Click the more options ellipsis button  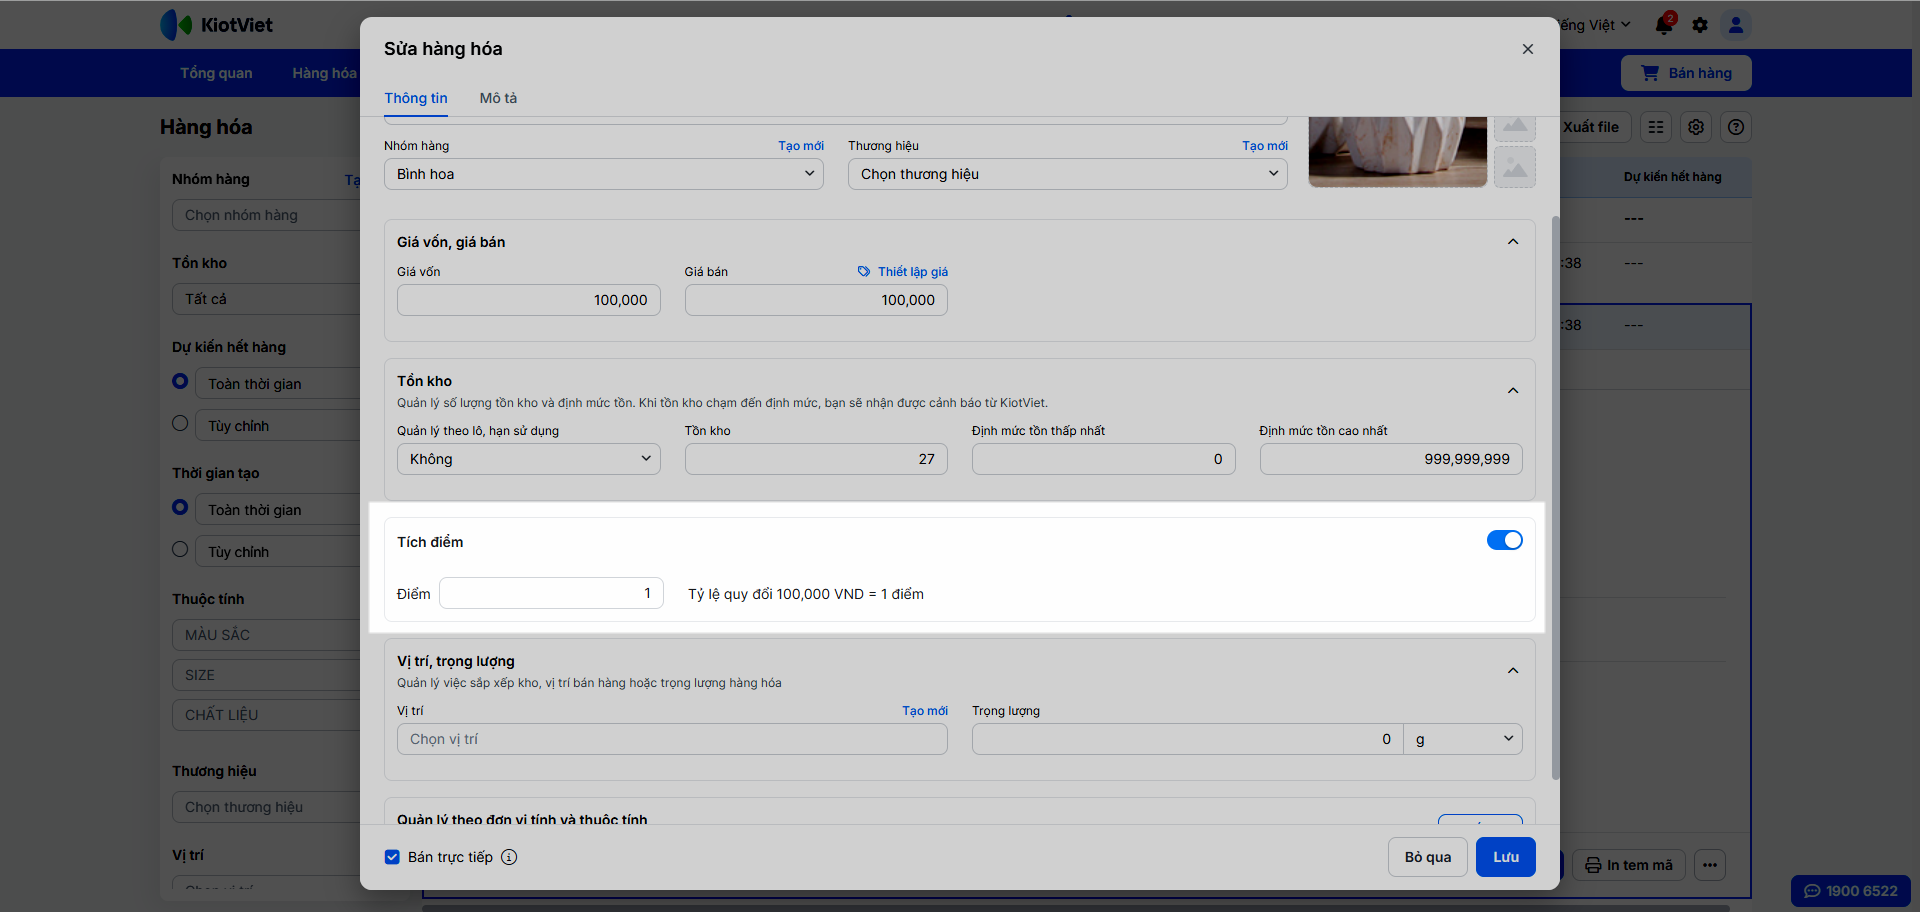1710,865
